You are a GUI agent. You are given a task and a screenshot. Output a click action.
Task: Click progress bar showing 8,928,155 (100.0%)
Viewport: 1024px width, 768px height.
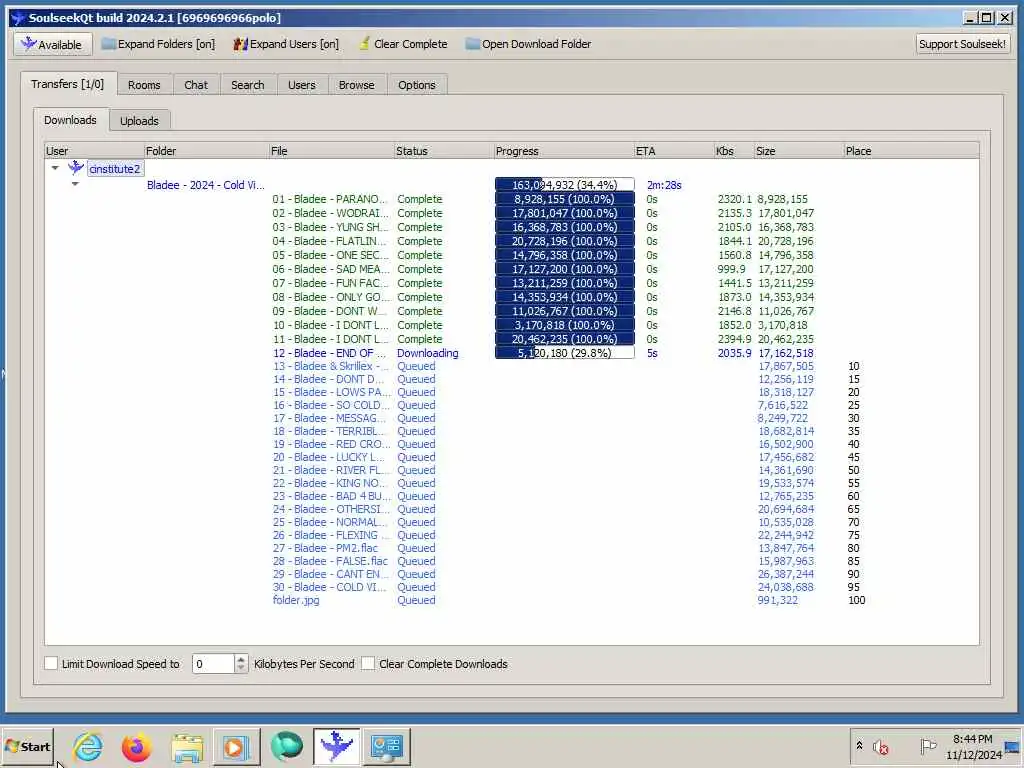[x=564, y=199]
